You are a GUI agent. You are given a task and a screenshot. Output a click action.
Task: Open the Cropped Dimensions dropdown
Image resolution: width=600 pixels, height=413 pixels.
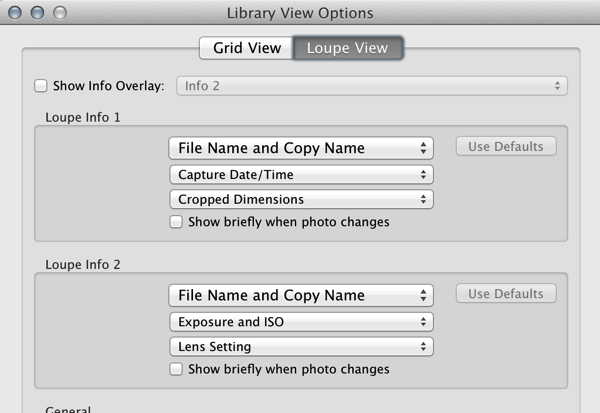(300, 199)
